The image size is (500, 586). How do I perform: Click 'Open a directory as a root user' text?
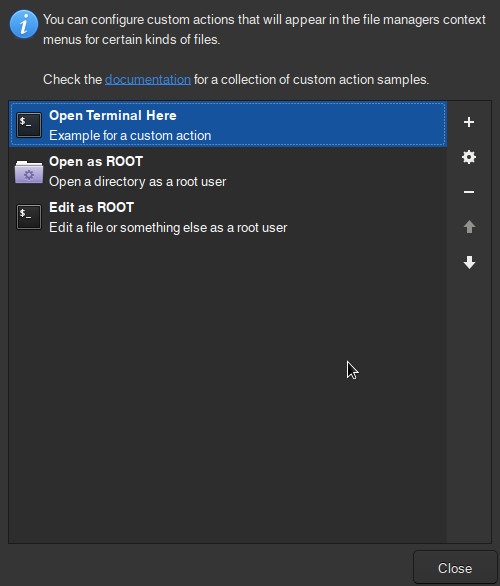pyautogui.click(x=138, y=182)
